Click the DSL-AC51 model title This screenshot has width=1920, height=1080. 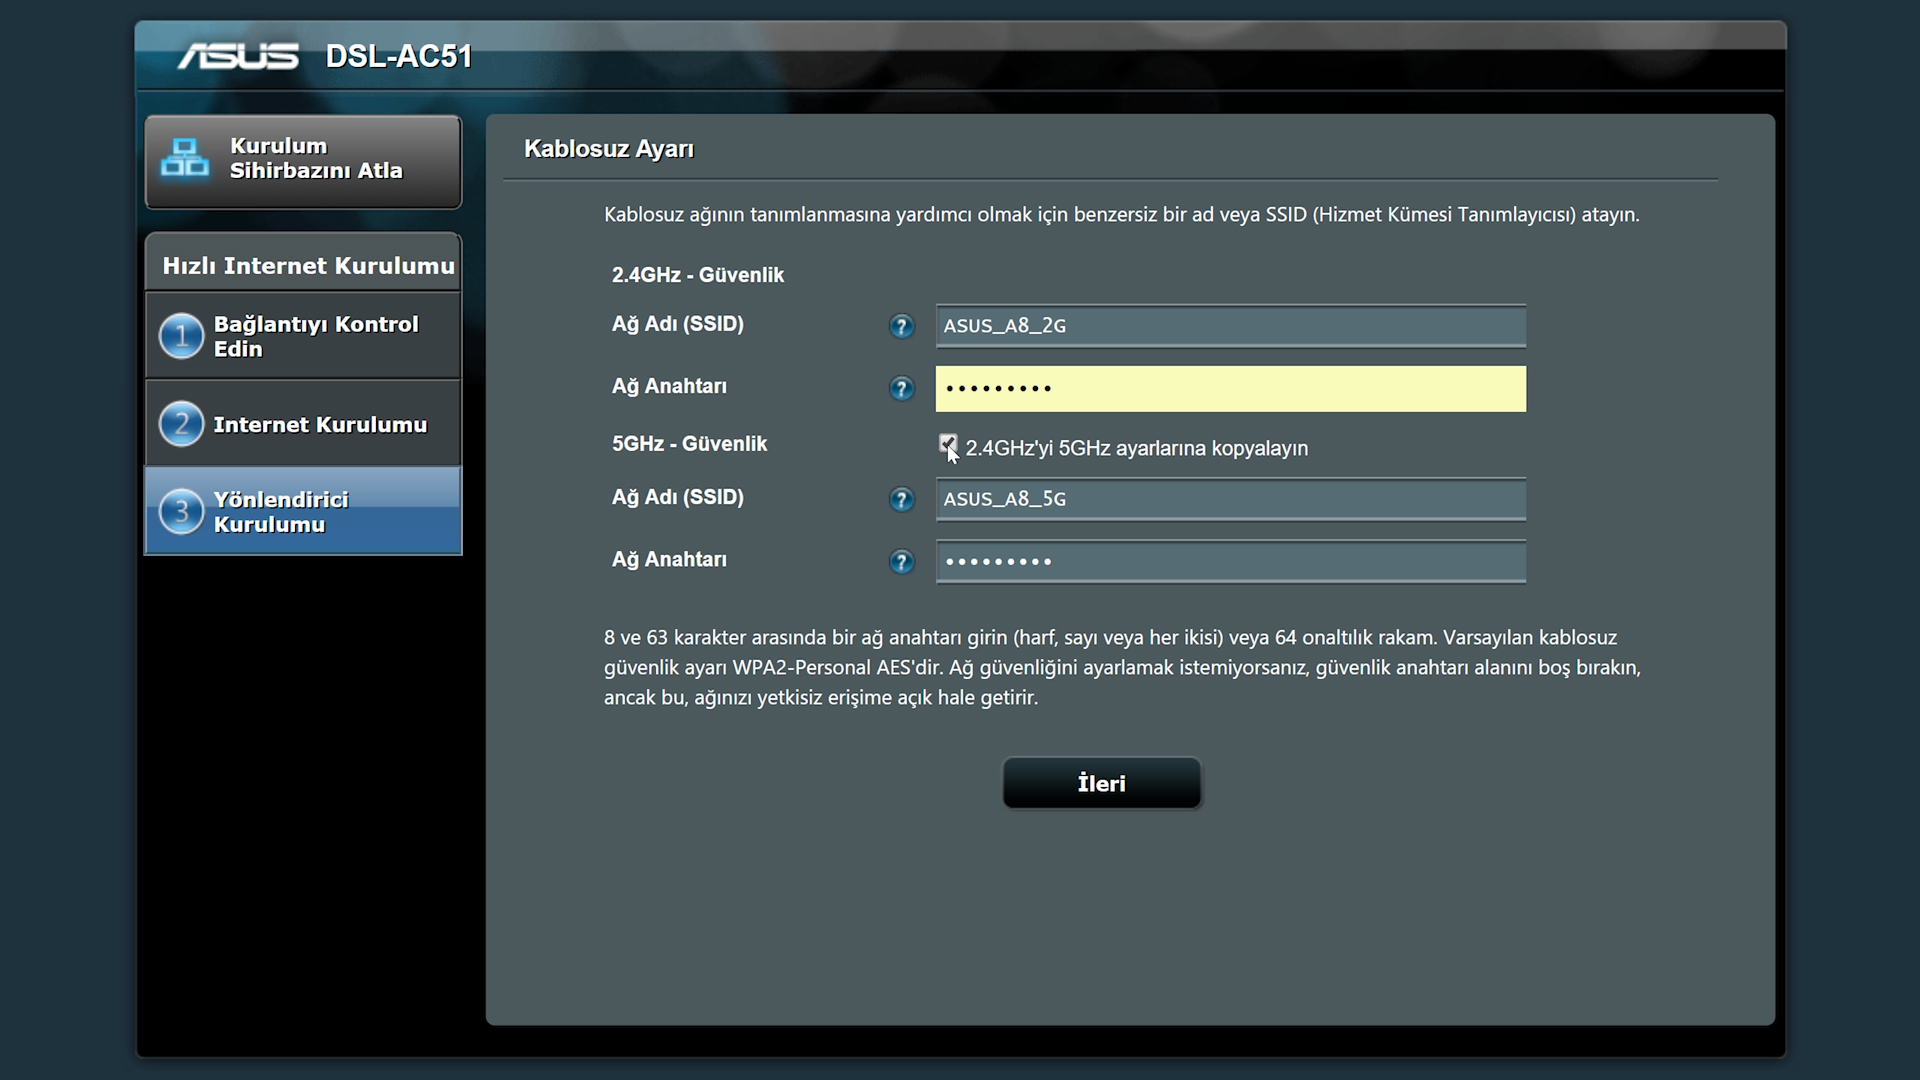[x=399, y=56]
